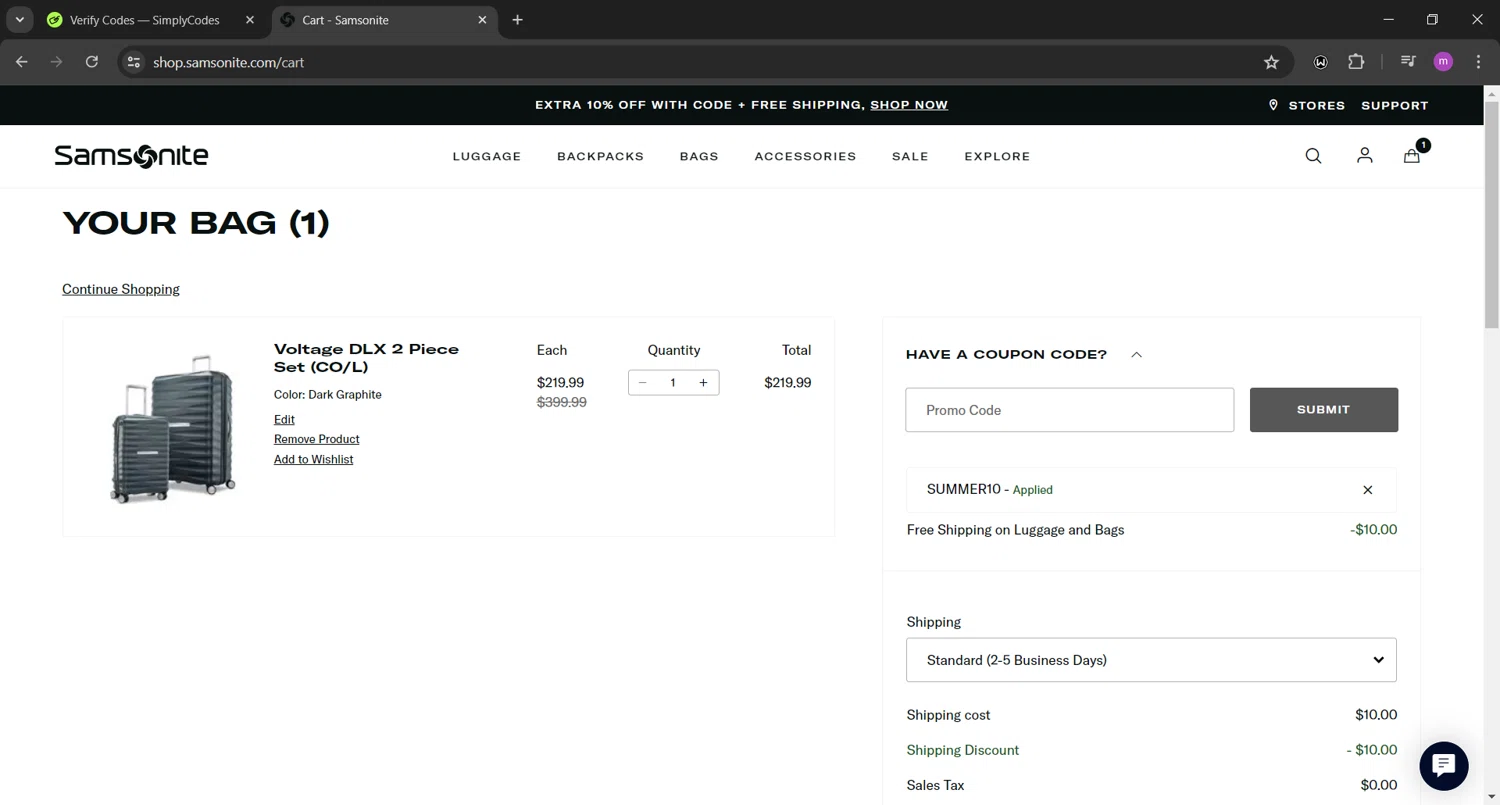
Task: Open the Backpacks menu
Action: click(x=600, y=156)
